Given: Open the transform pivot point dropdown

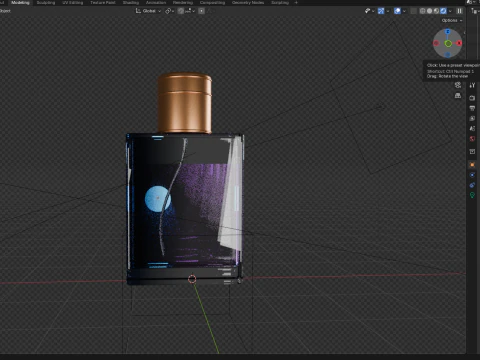Looking at the screenshot, I should tap(170, 11).
